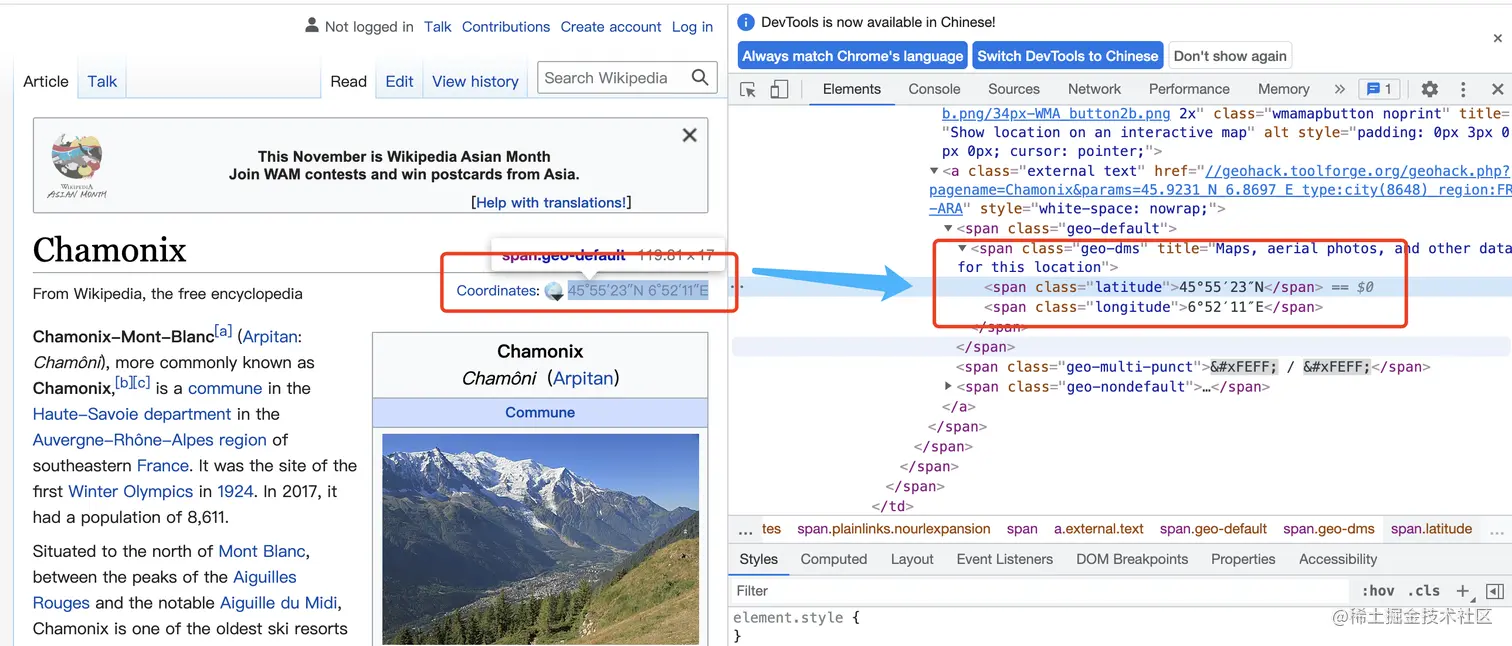Open the Wikipedia Talk tab beside Article
The image size is (1512, 646).
(x=102, y=81)
